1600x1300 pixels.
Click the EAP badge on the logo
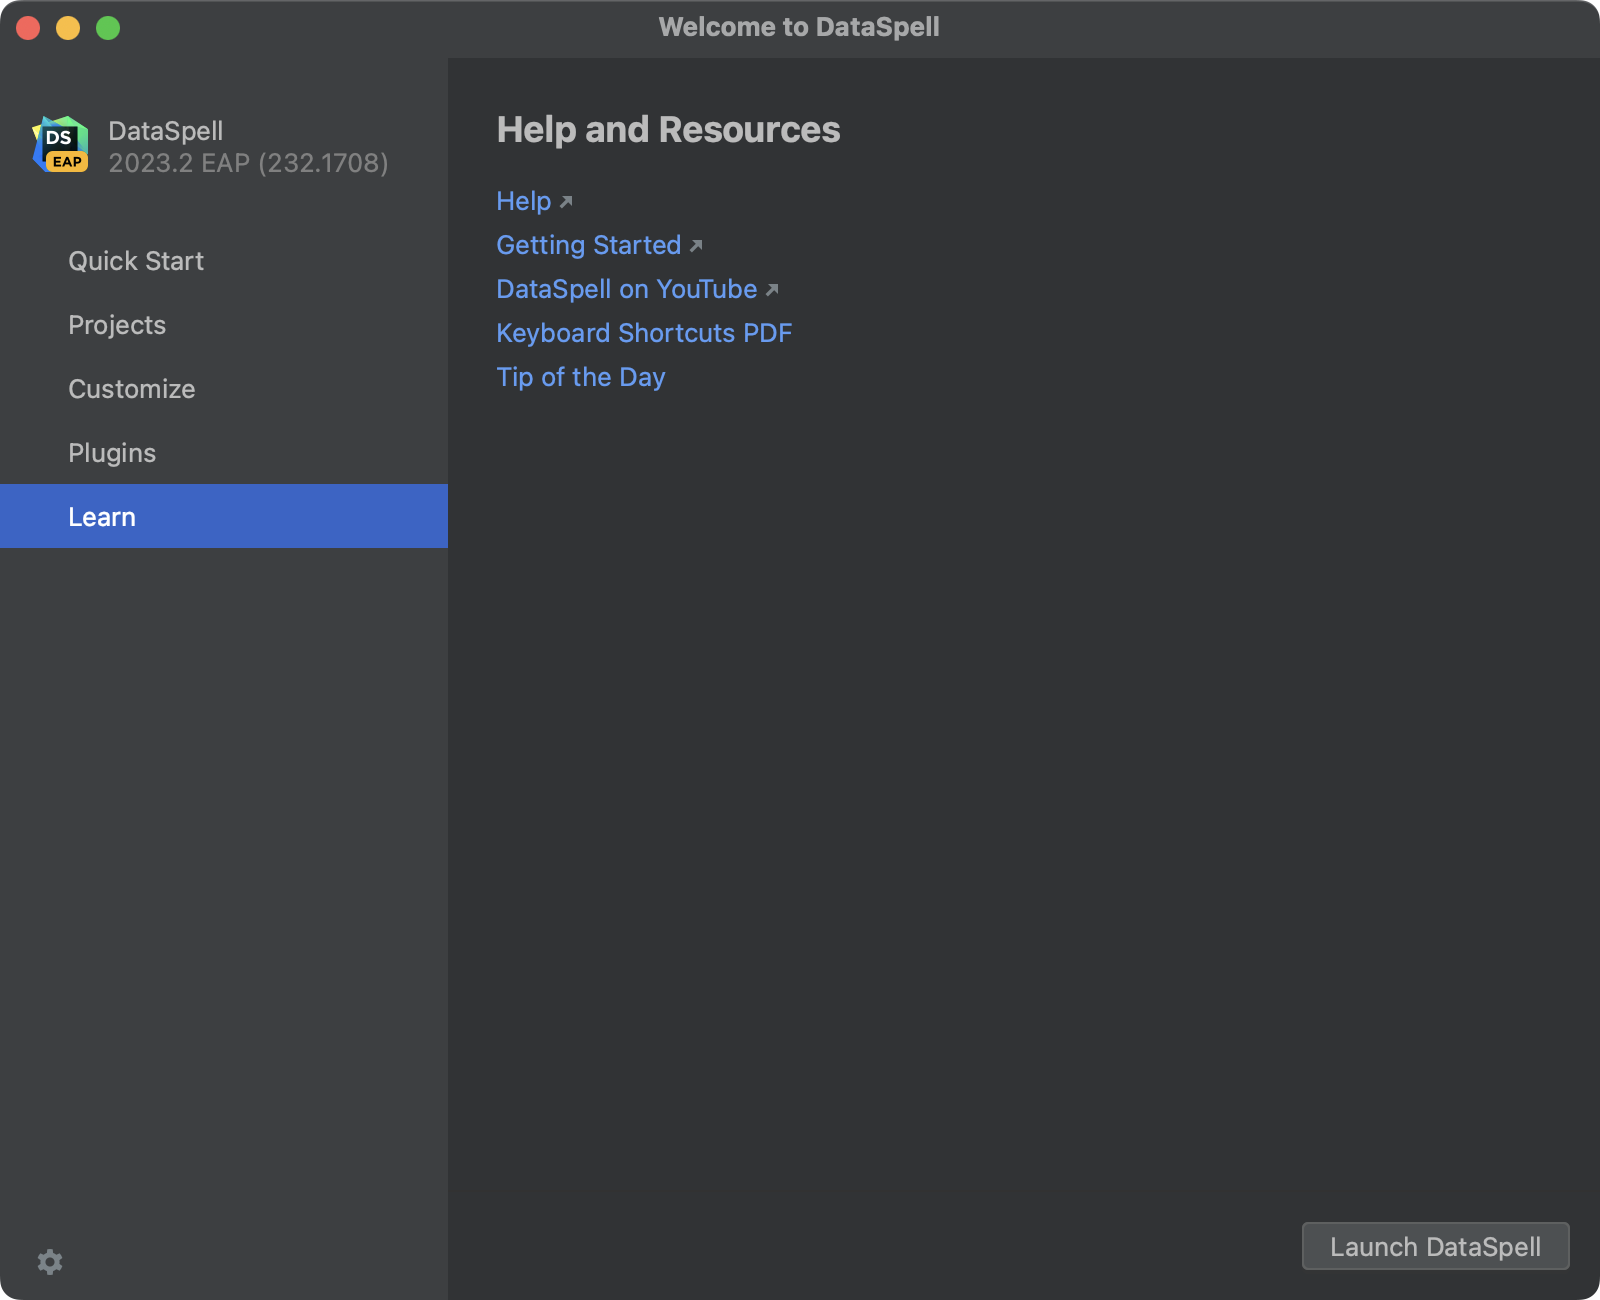coord(68,163)
